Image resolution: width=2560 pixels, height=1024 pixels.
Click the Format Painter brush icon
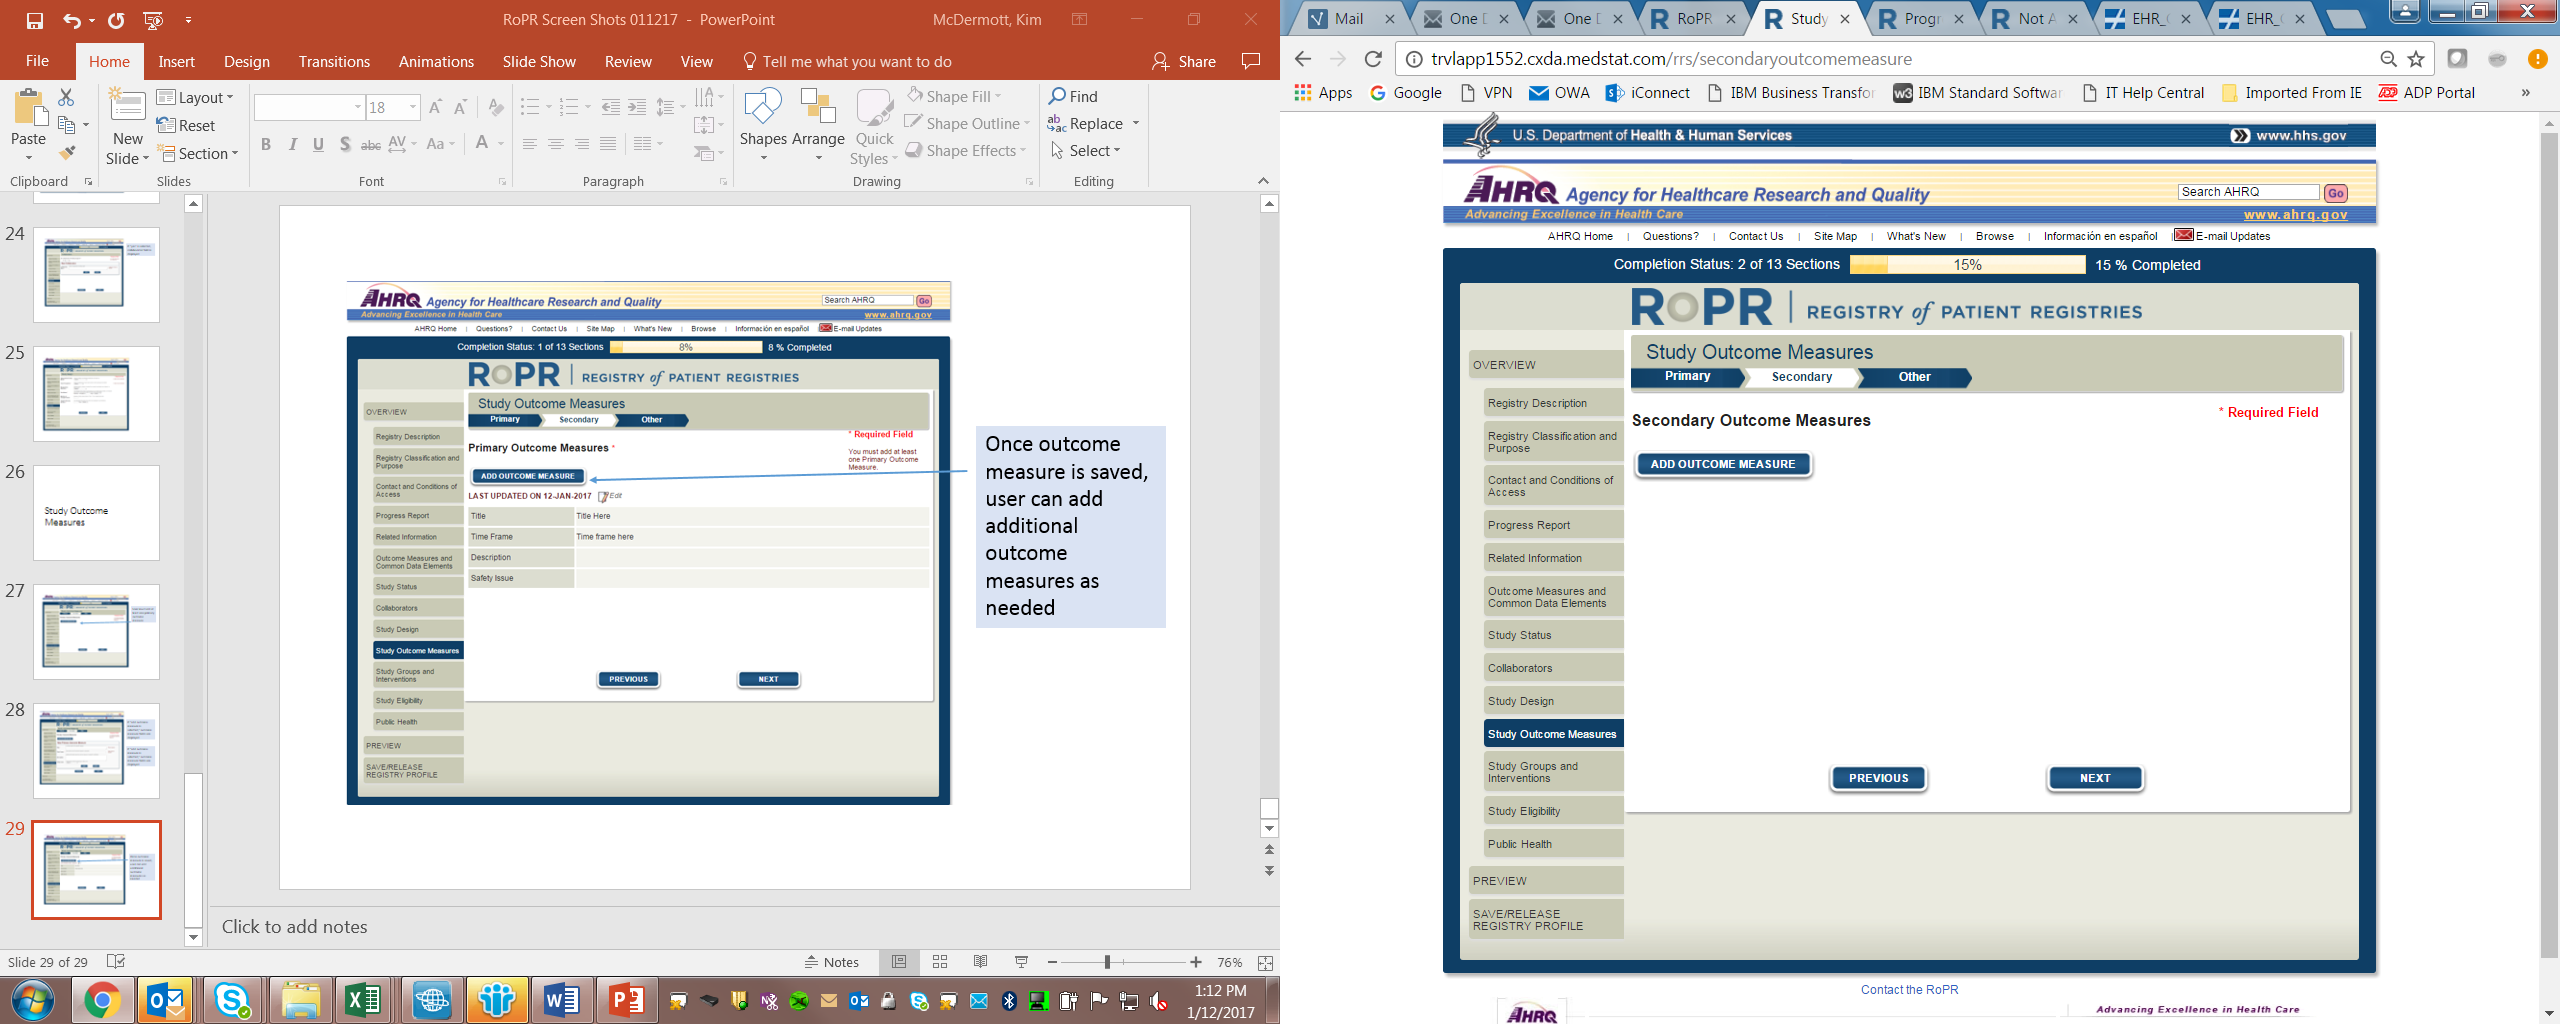point(67,153)
